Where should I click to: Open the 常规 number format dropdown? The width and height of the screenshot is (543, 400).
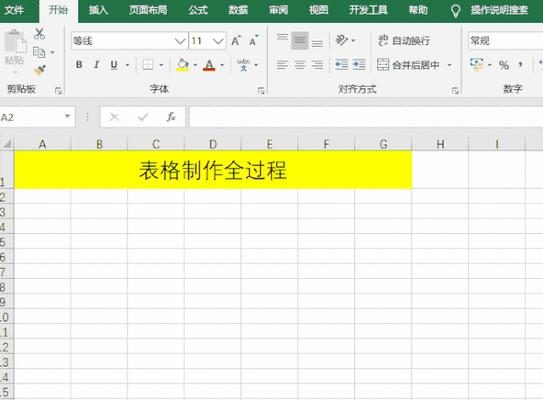pos(505,41)
